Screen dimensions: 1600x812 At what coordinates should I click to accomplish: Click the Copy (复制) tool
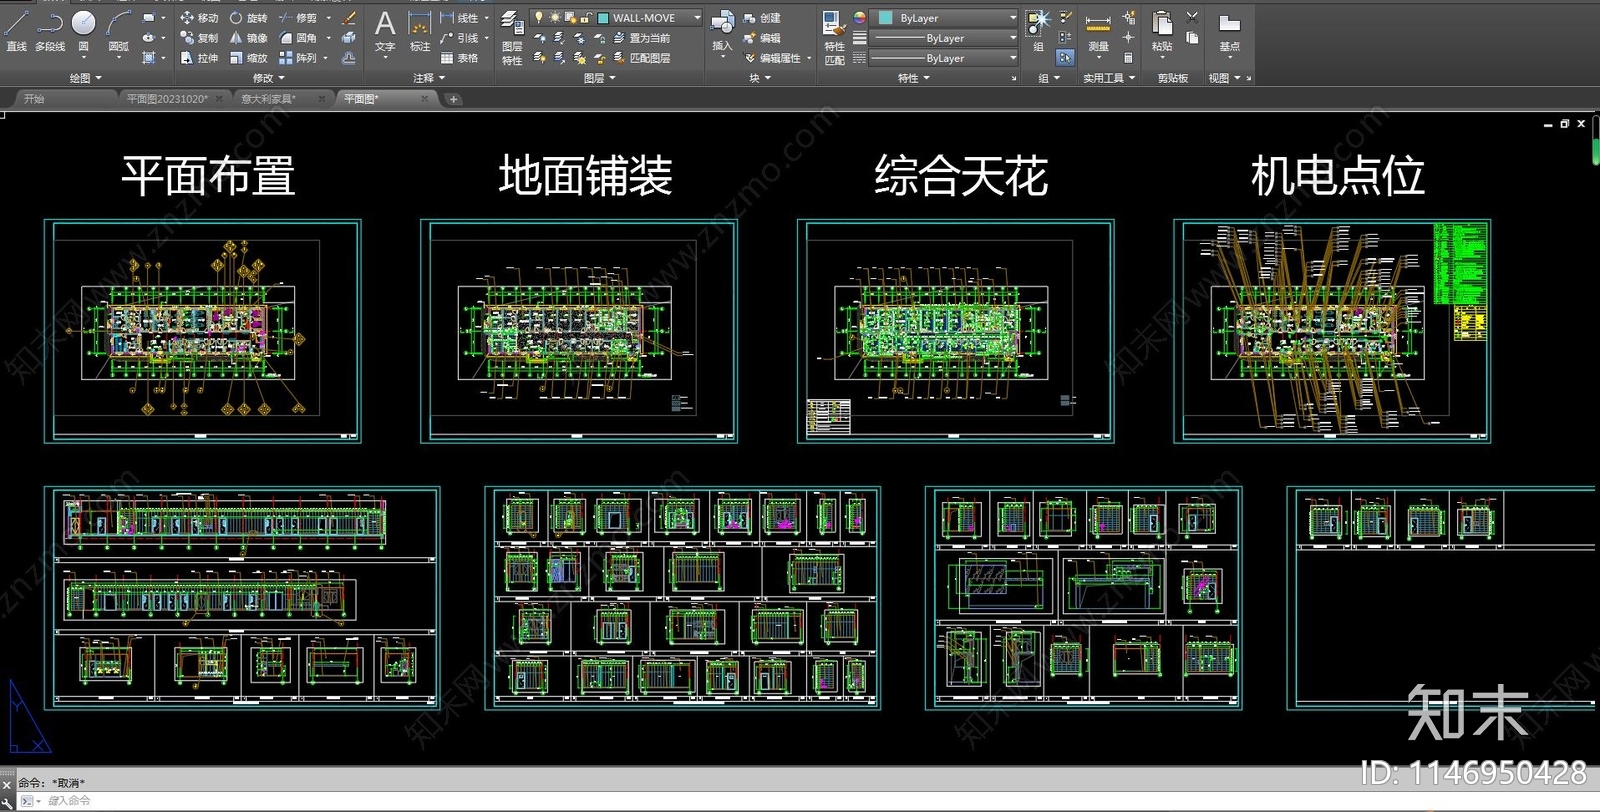pyautogui.click(x=199, y=38)
